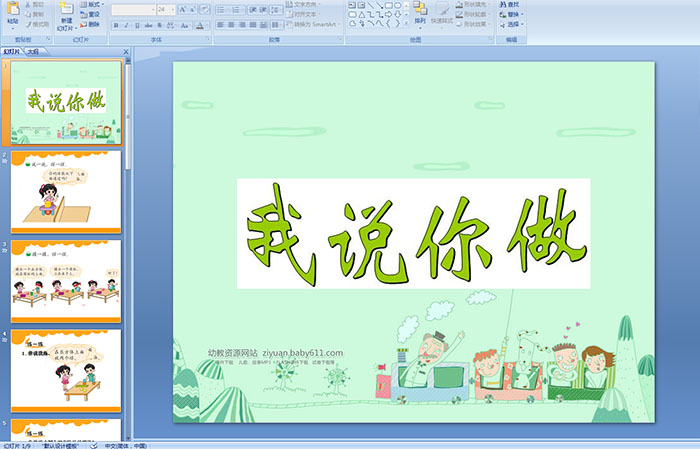Close the slide thumbnail pane
This screenshot has height=449, width=700.
pos(125,52)
